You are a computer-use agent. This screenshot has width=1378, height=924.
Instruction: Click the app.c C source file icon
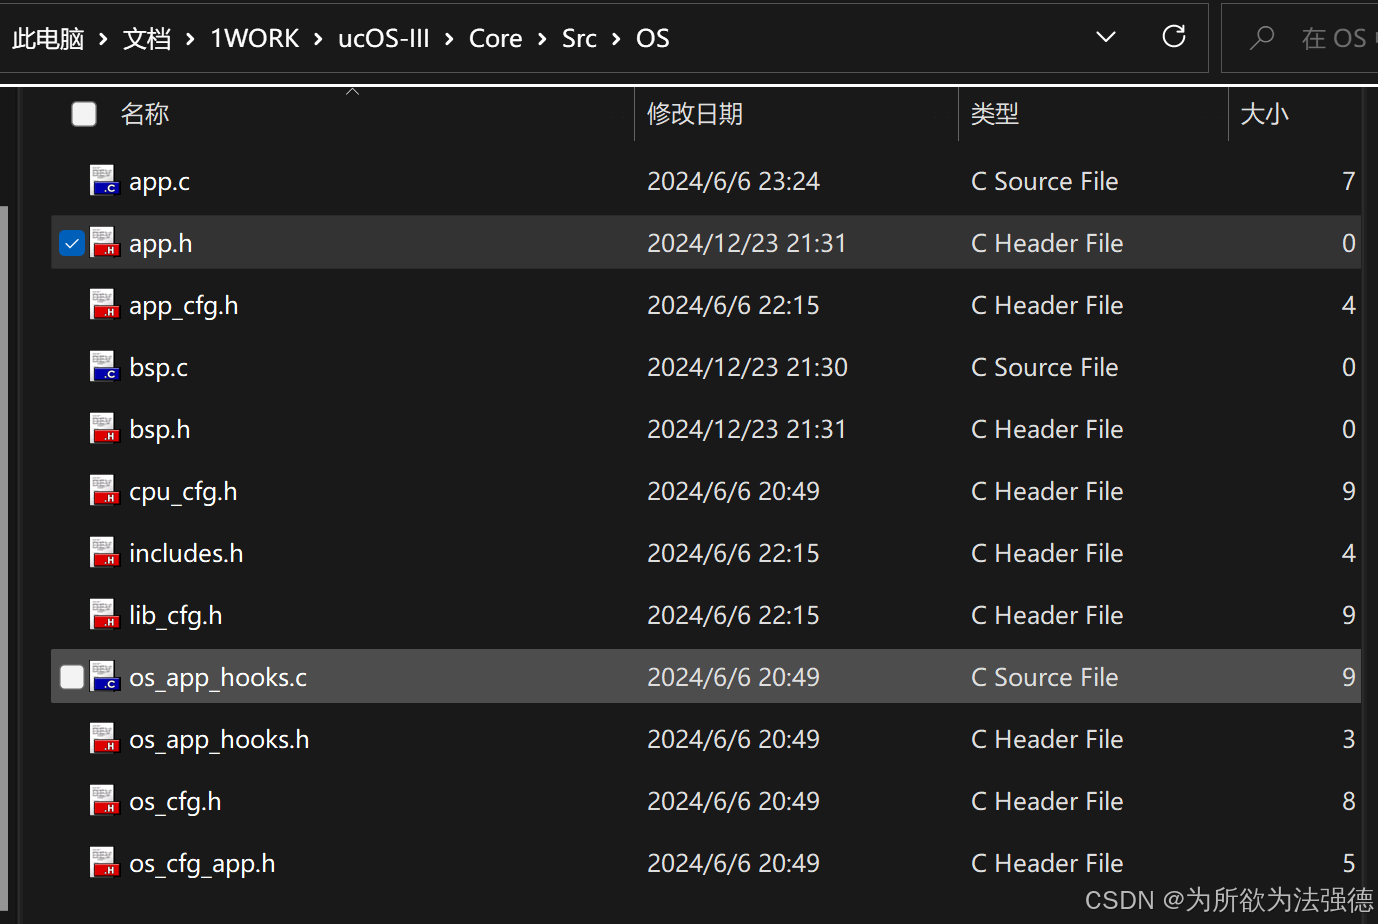105,180
